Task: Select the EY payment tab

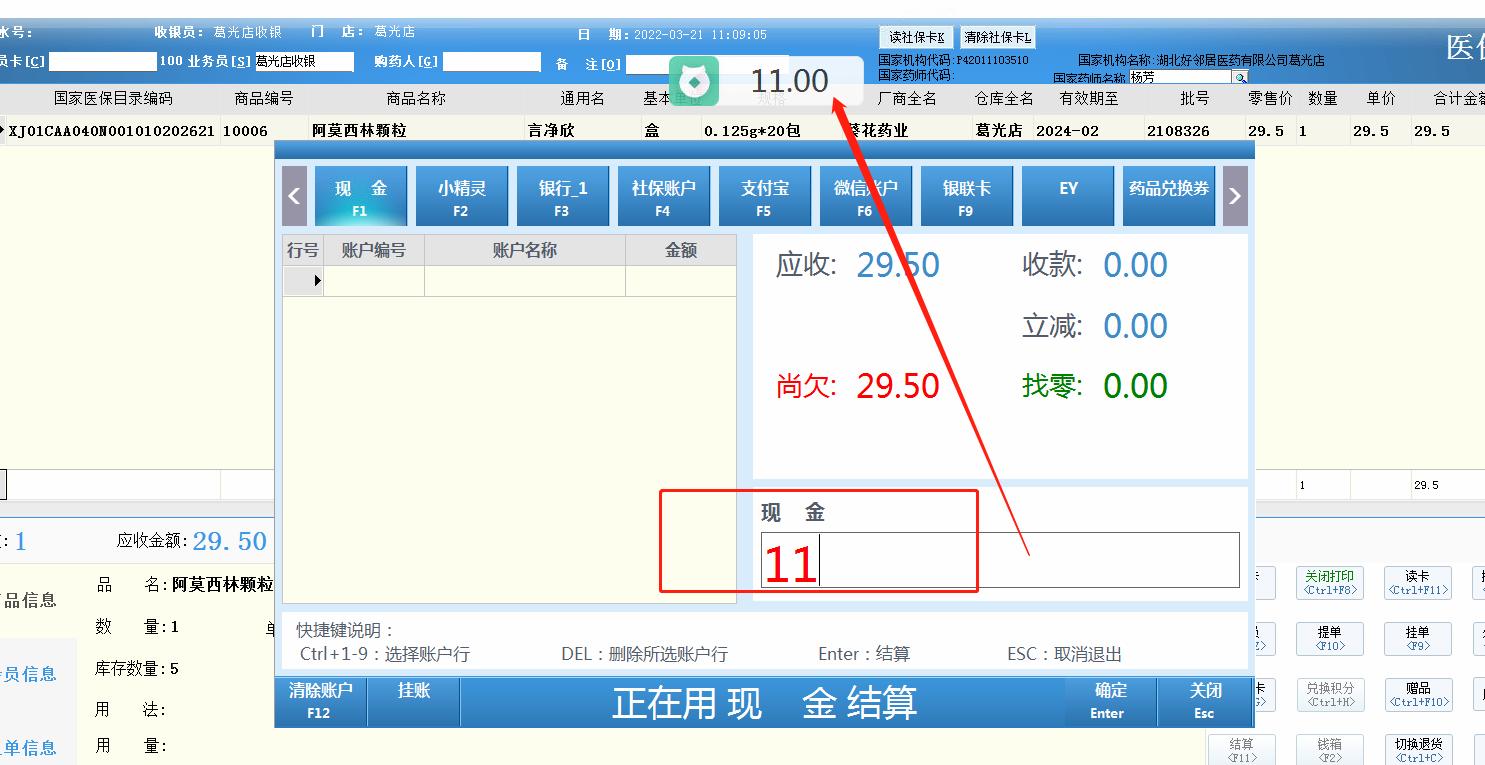Action: point(1067,196)
